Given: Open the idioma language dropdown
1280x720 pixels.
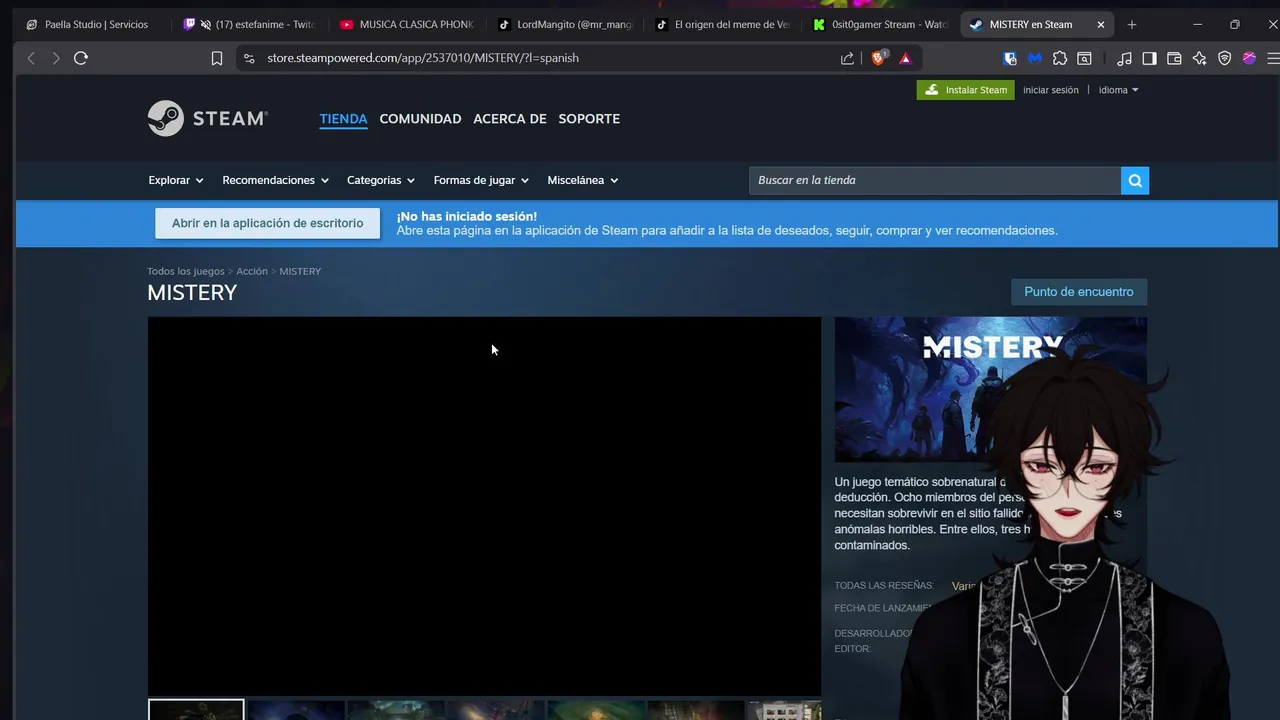Looking at the screenshot, I should click(1118, 90).
